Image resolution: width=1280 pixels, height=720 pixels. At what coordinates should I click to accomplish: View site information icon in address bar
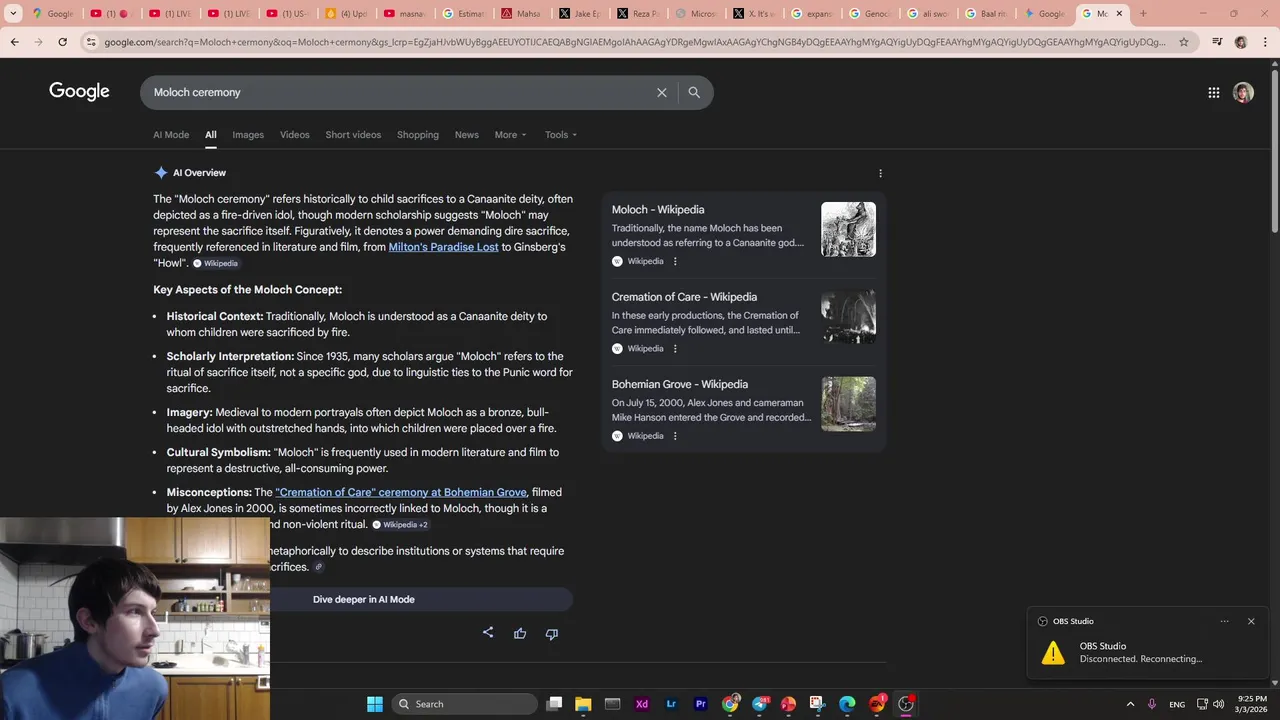point(91,42)
